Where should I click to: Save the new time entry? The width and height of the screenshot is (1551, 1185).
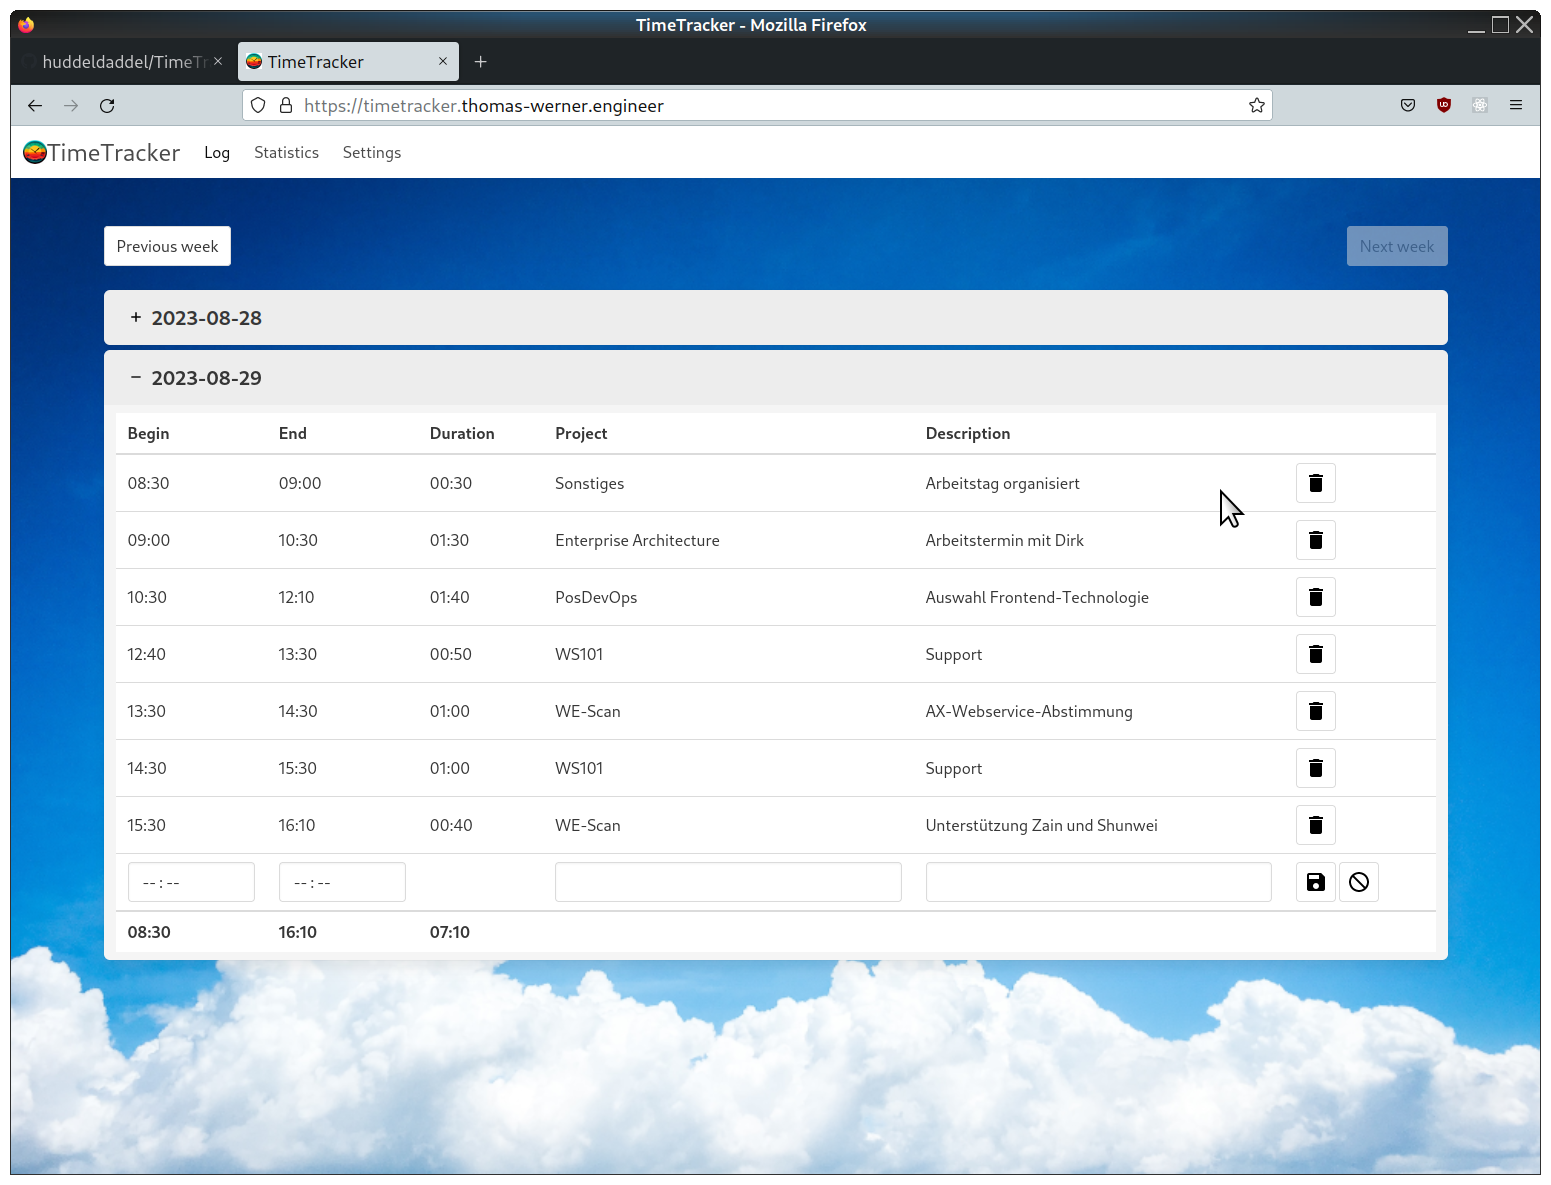(x=1315, y=882)
